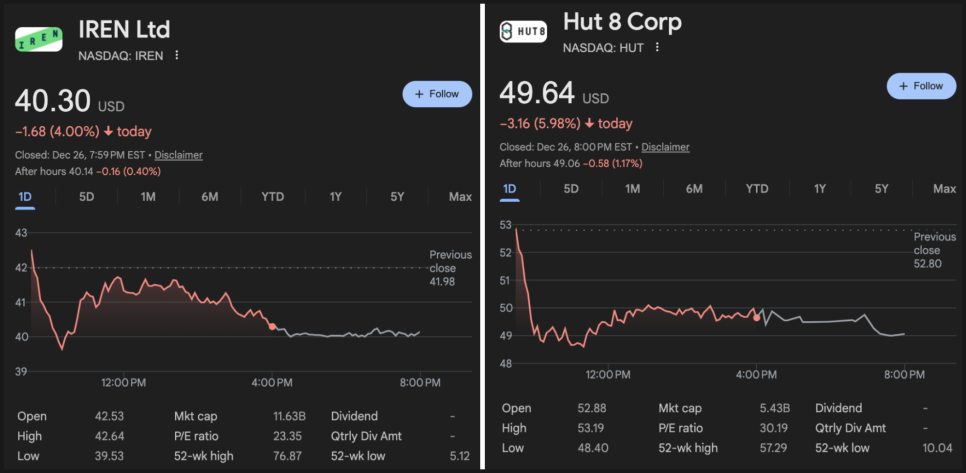Select the 1M tab on IREN chart
Viewport: 966px width, 473px height.
(148, 197)
